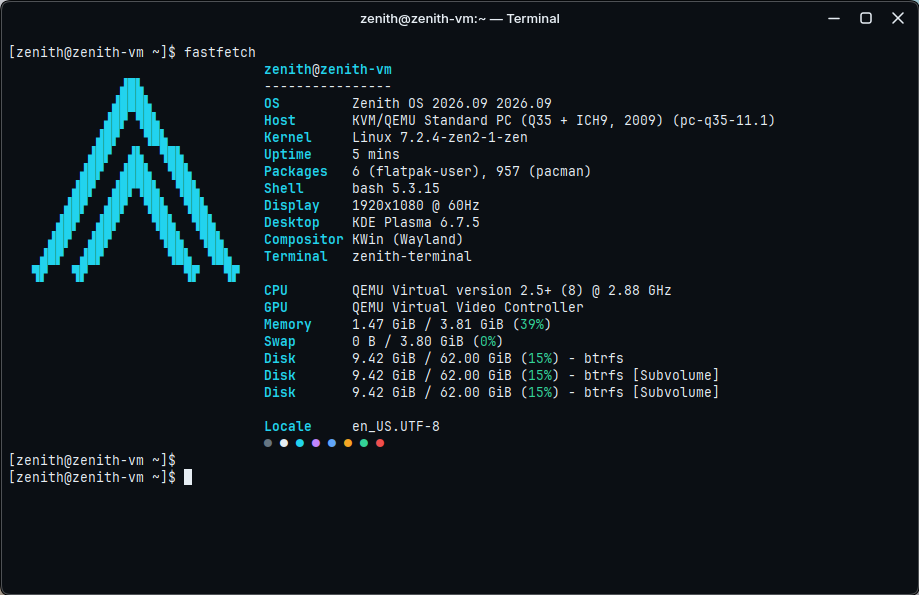Click memory value '1.47 GiB / 3.81 GiB'

tap(428, 324)
